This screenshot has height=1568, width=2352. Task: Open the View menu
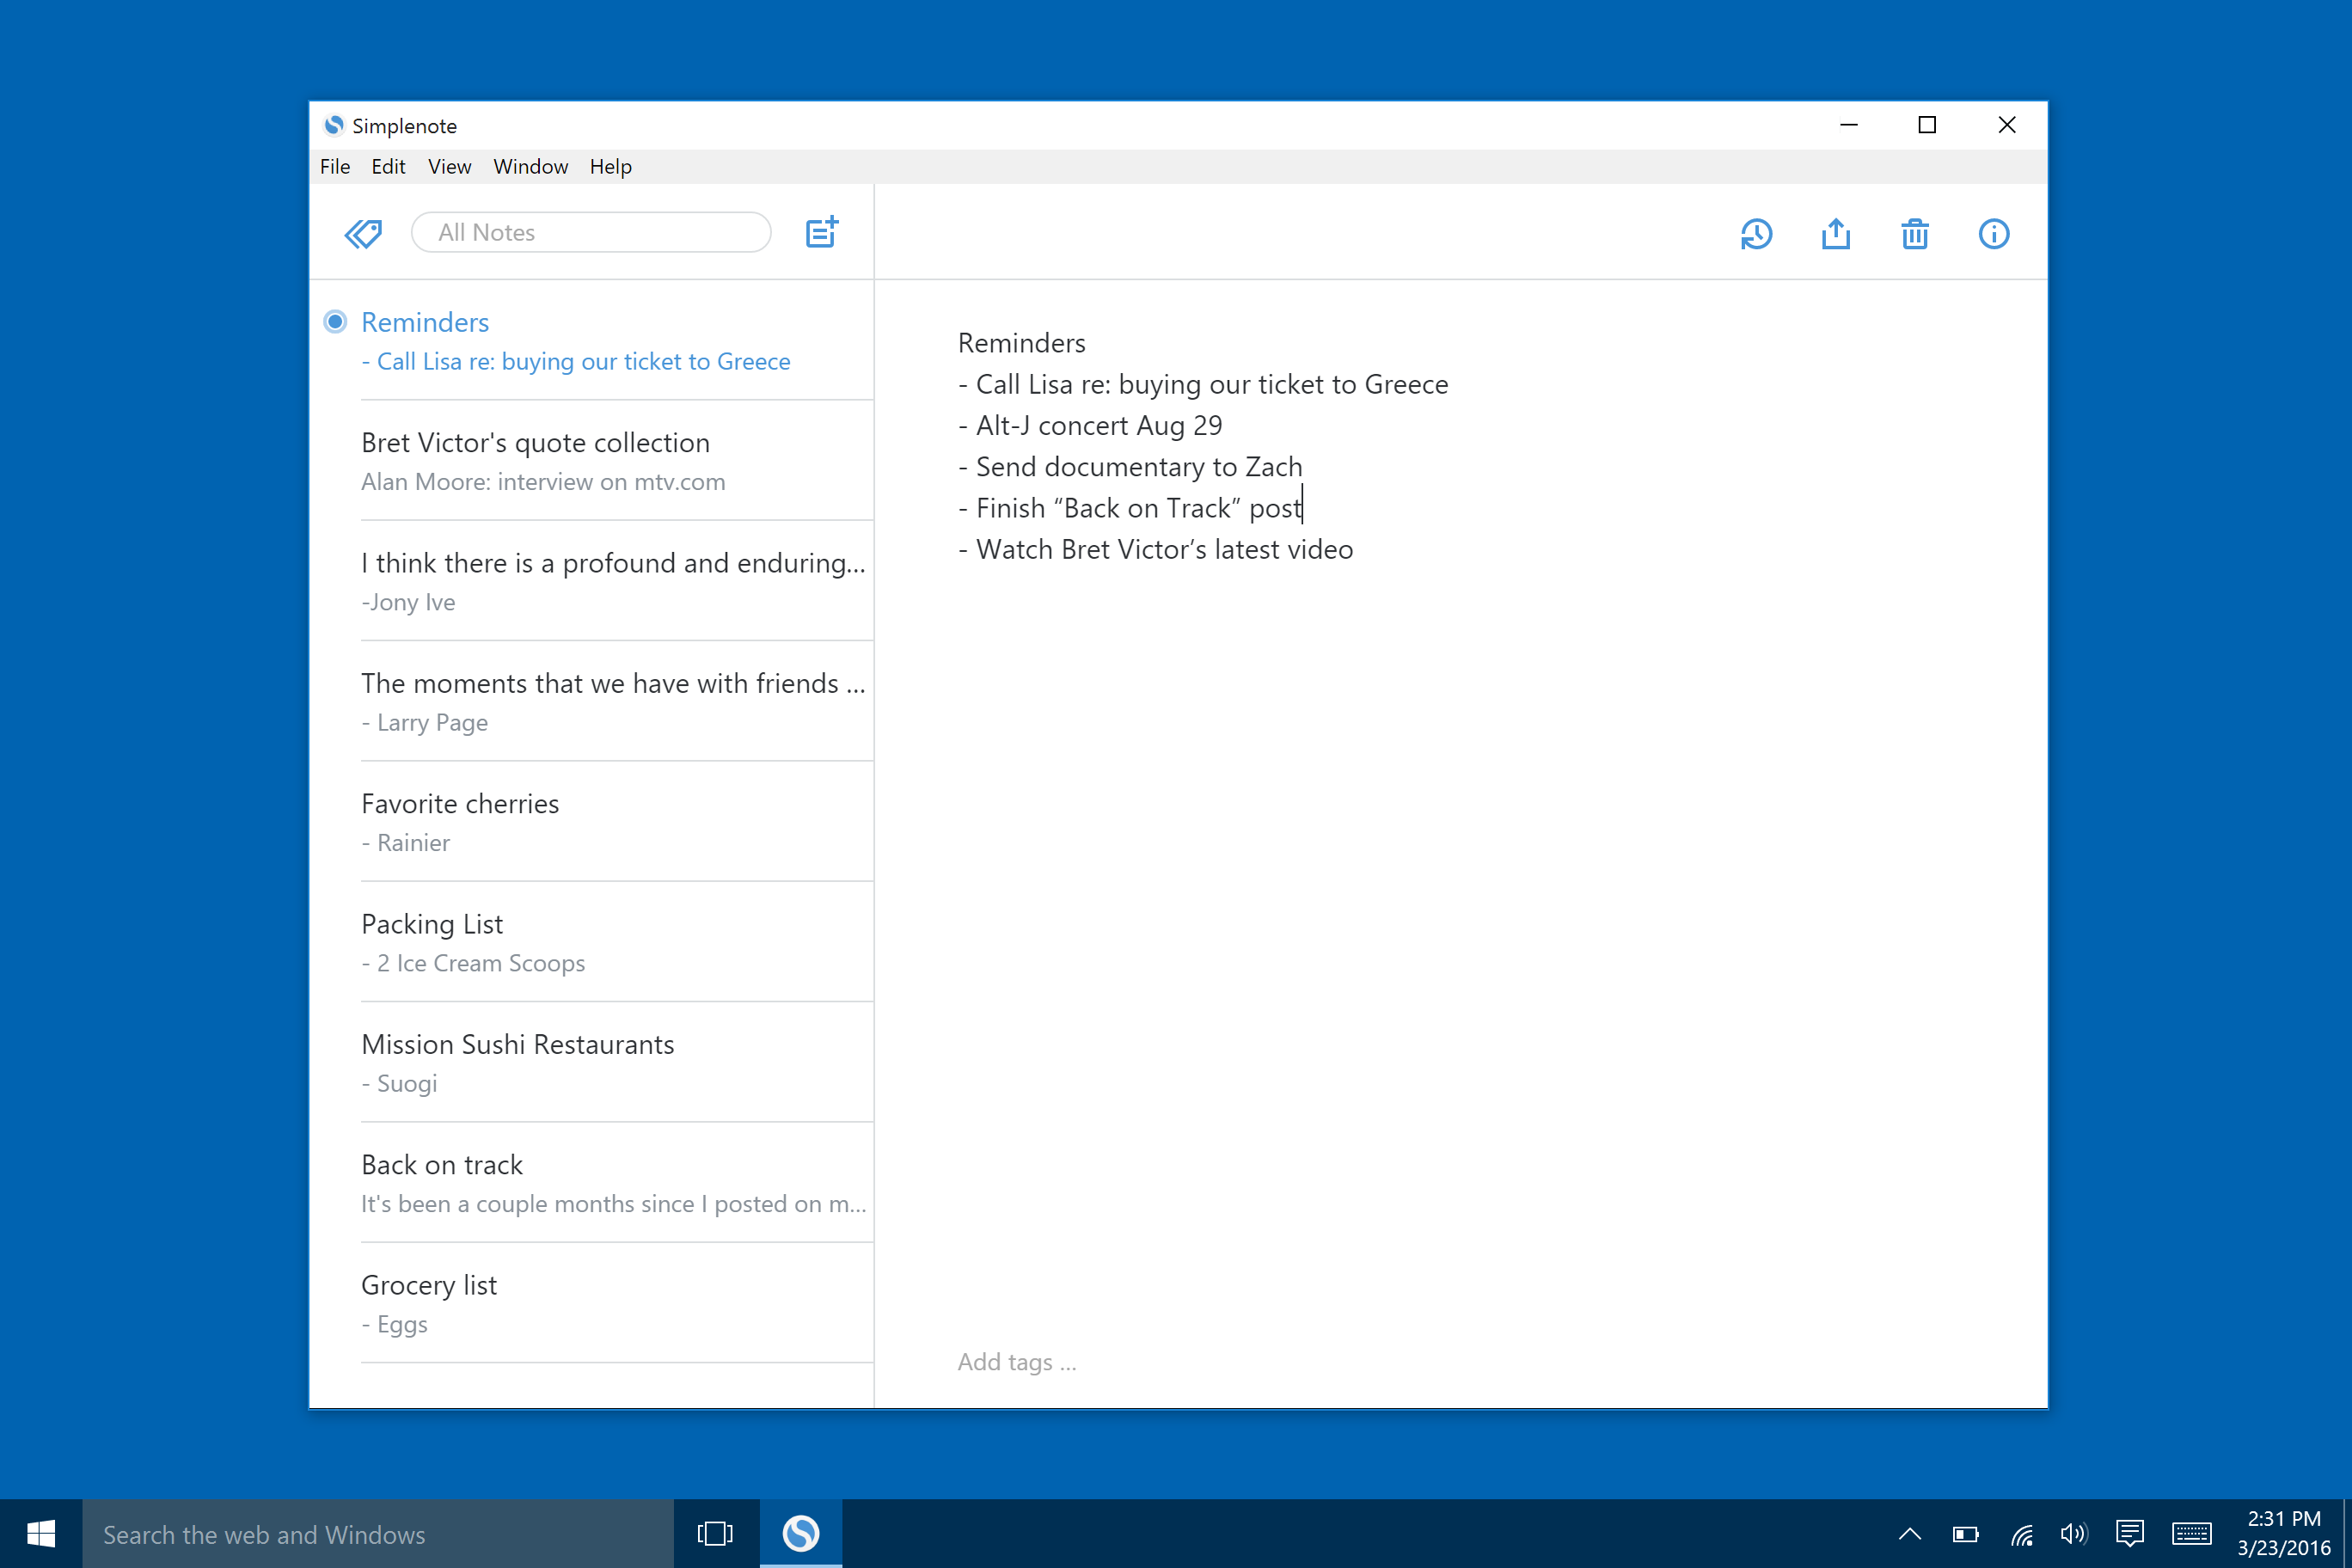(x=449, y=167)
